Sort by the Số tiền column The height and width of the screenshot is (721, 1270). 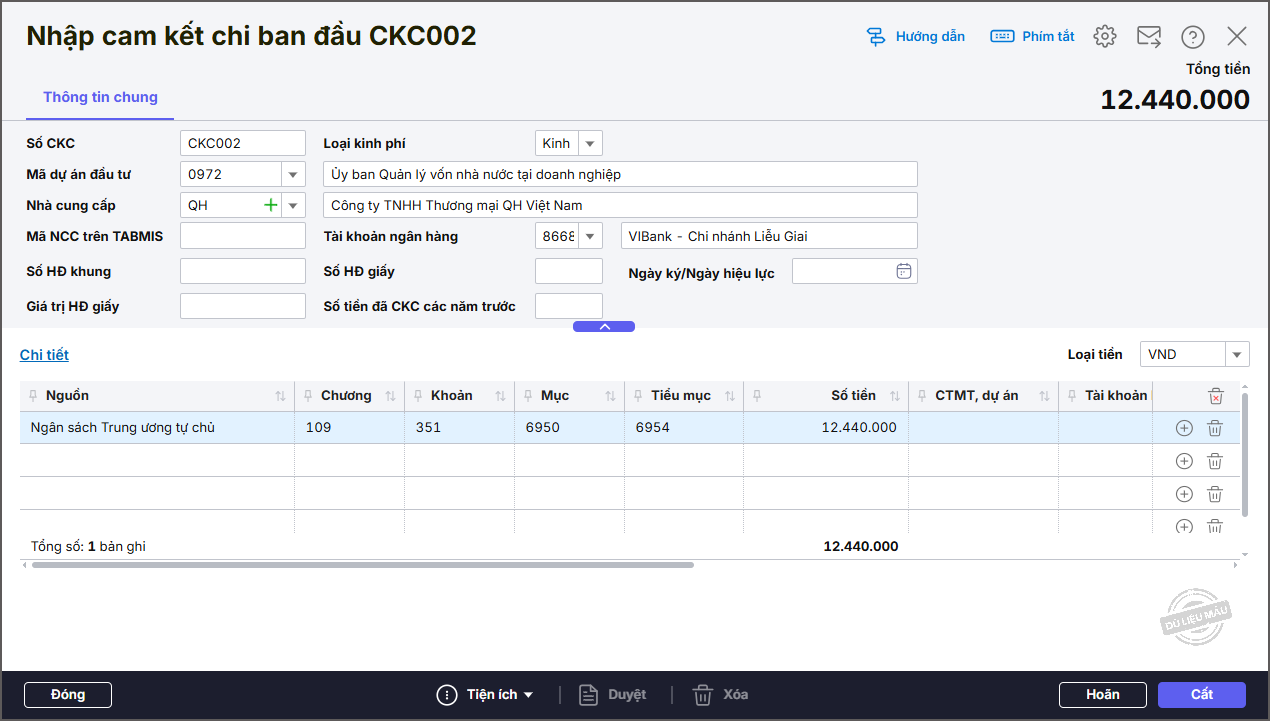tap(895, 396)
